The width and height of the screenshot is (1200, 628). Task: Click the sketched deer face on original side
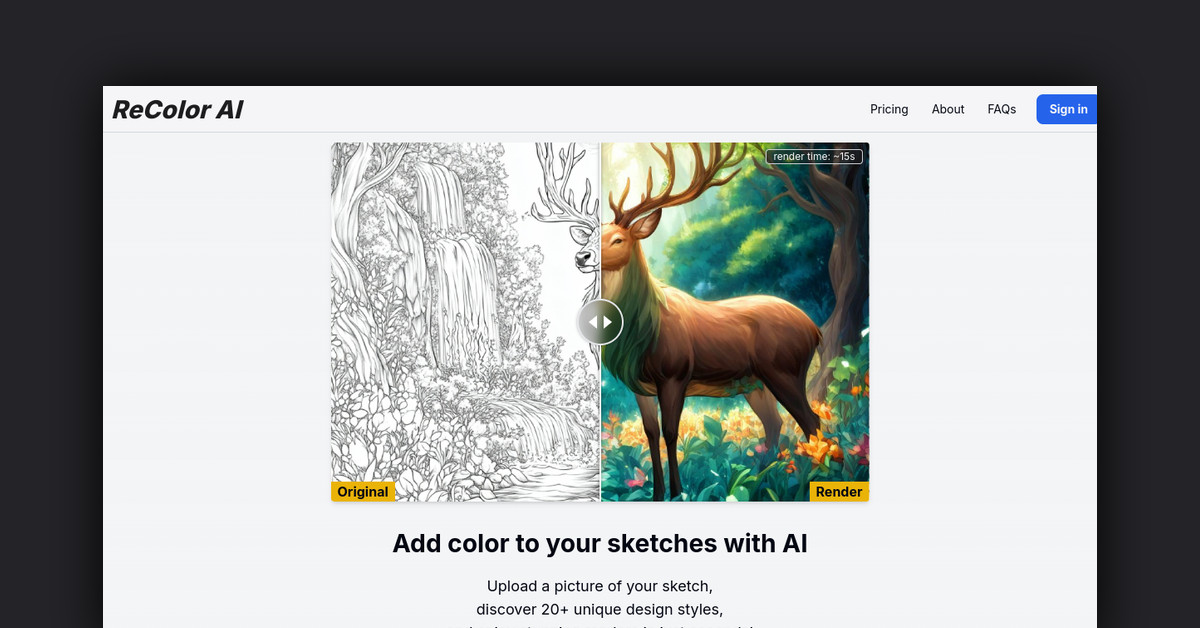[x=585, y=245]
